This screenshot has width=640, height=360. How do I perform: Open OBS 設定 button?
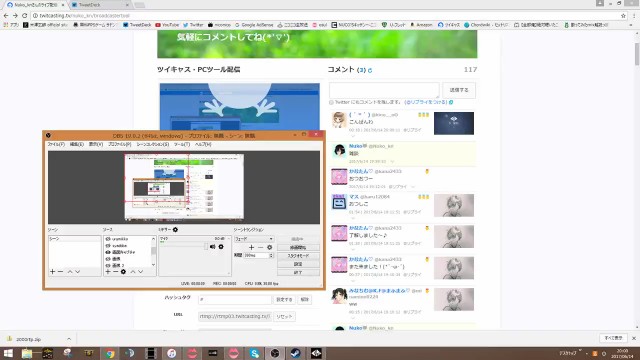pos(298,264)
